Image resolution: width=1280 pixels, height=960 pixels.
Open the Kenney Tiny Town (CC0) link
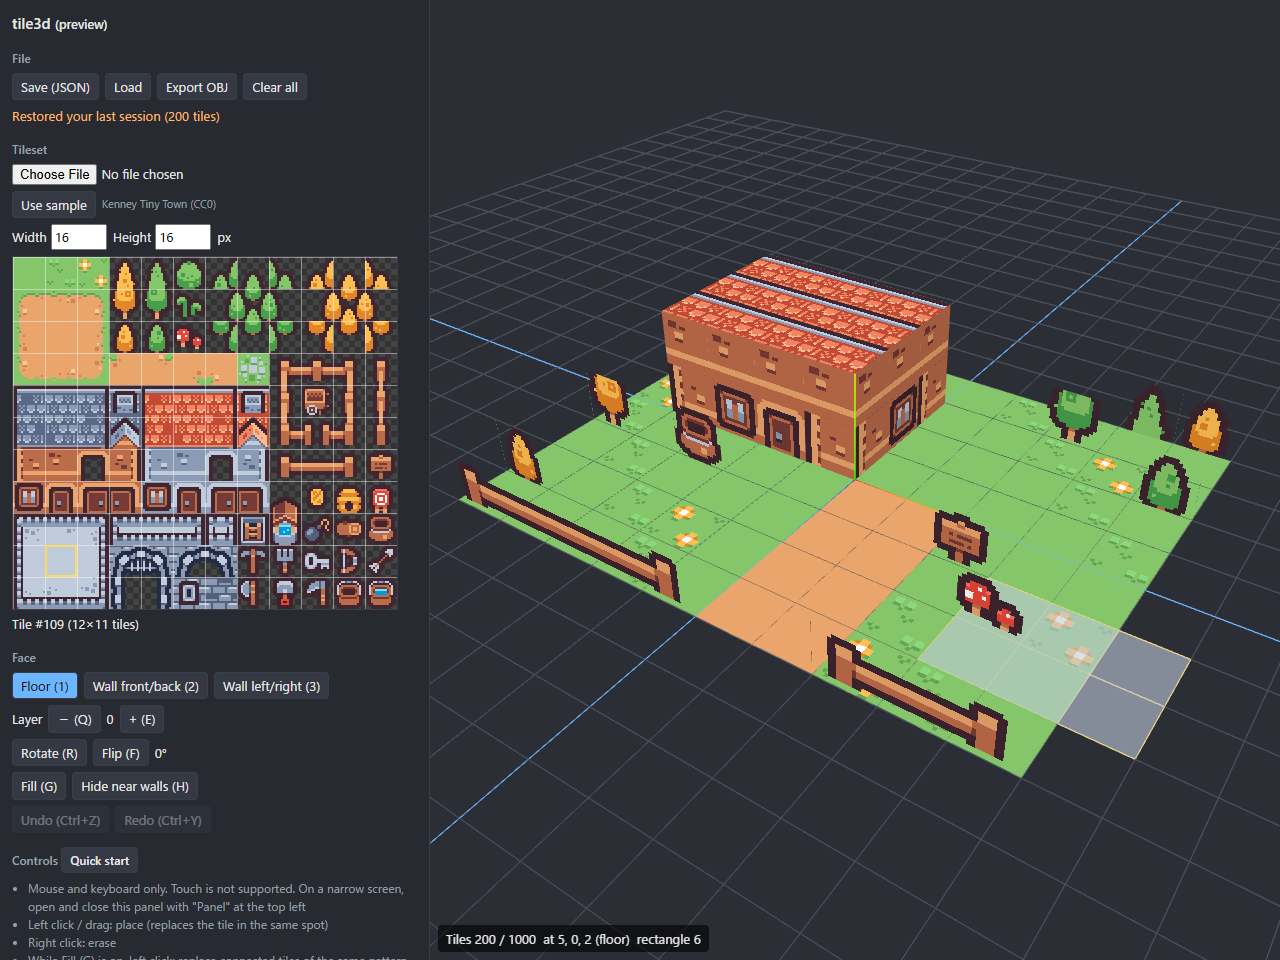click(159, 204)
